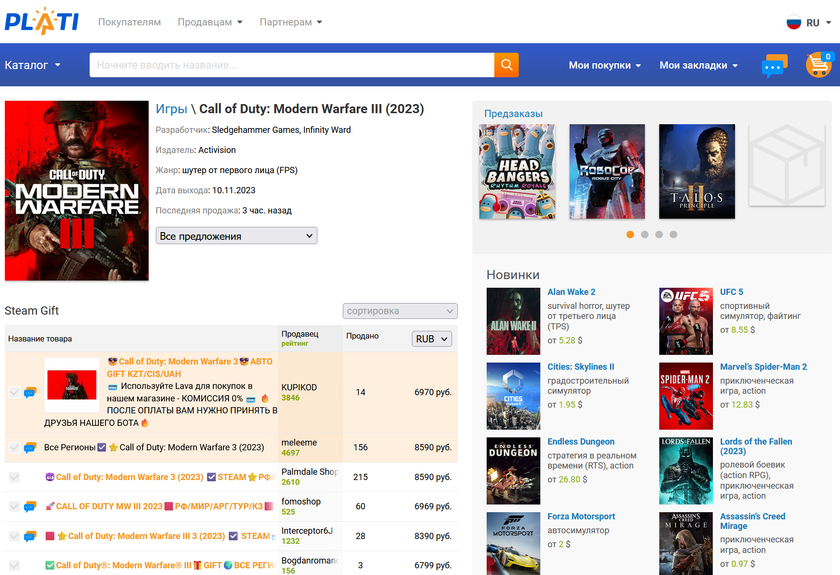Expand the Продавцам menu
Viewport: 840px width, 575px height.
click(210, 22)
